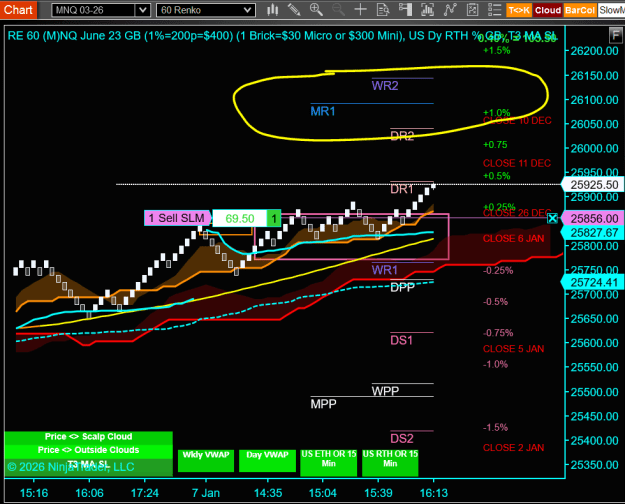Screen dimensions: 625x504
Task: Click the CLOSE 2 JAN level label
Action: [x=513, y=447]
